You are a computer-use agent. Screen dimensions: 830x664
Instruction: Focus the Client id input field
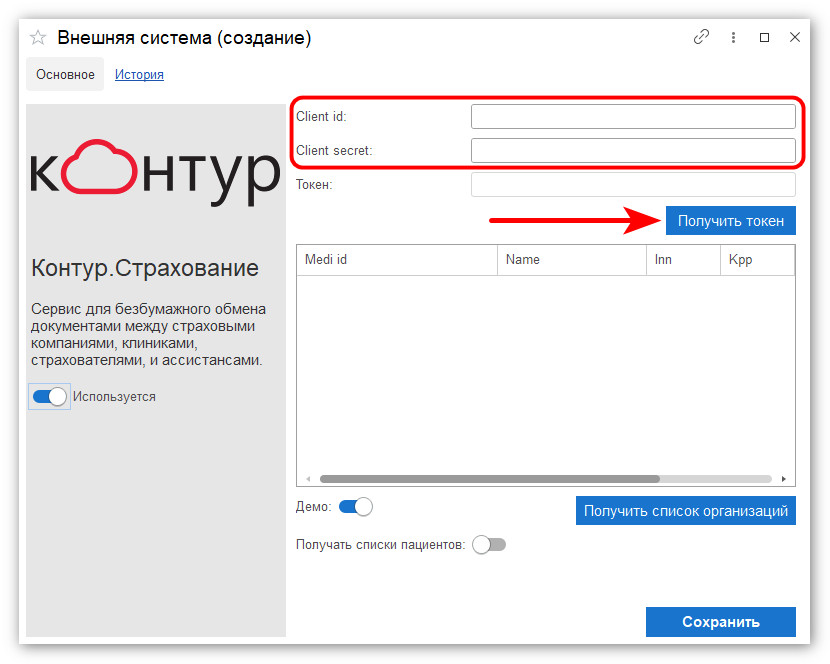(633, 116)
